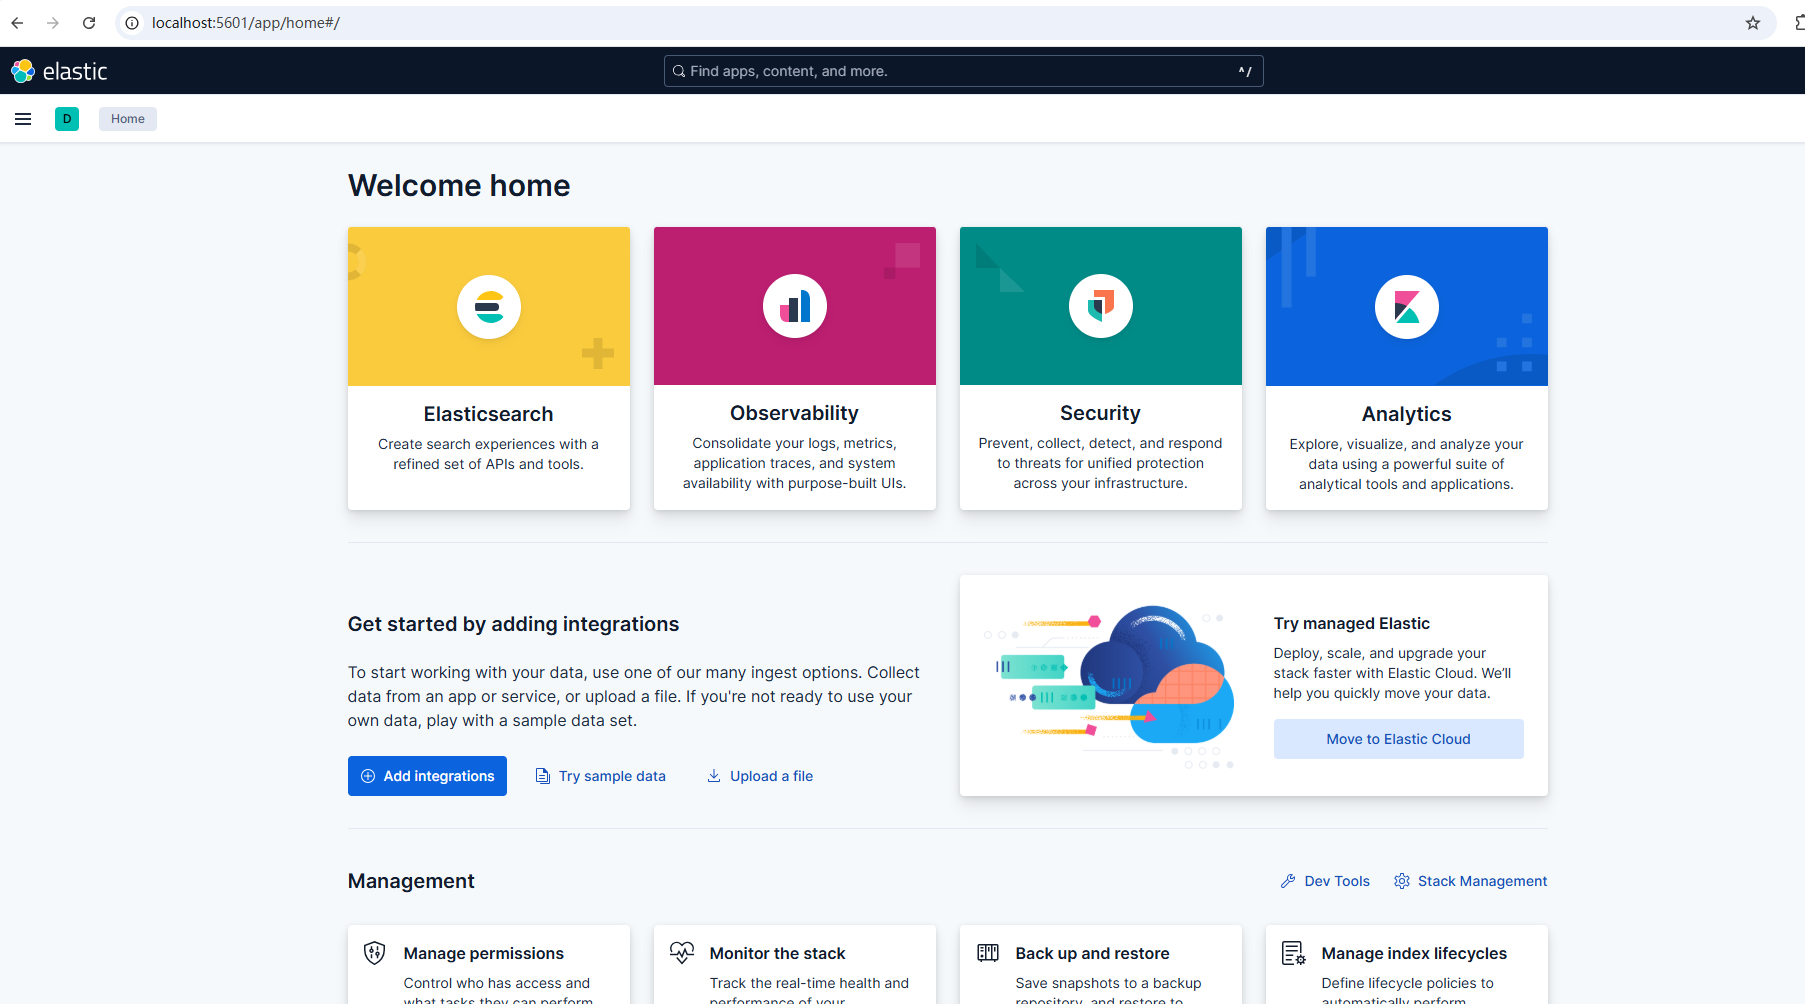
Task: Open the Kibana Analytics icon
Action: 1406,307
